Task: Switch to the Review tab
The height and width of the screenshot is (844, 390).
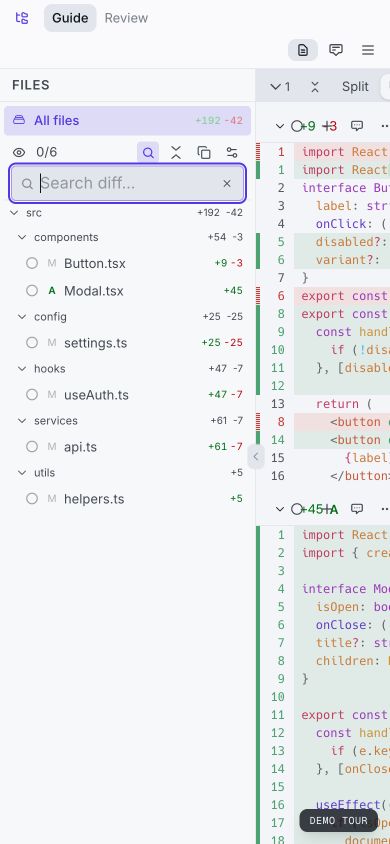Action: 126,18
